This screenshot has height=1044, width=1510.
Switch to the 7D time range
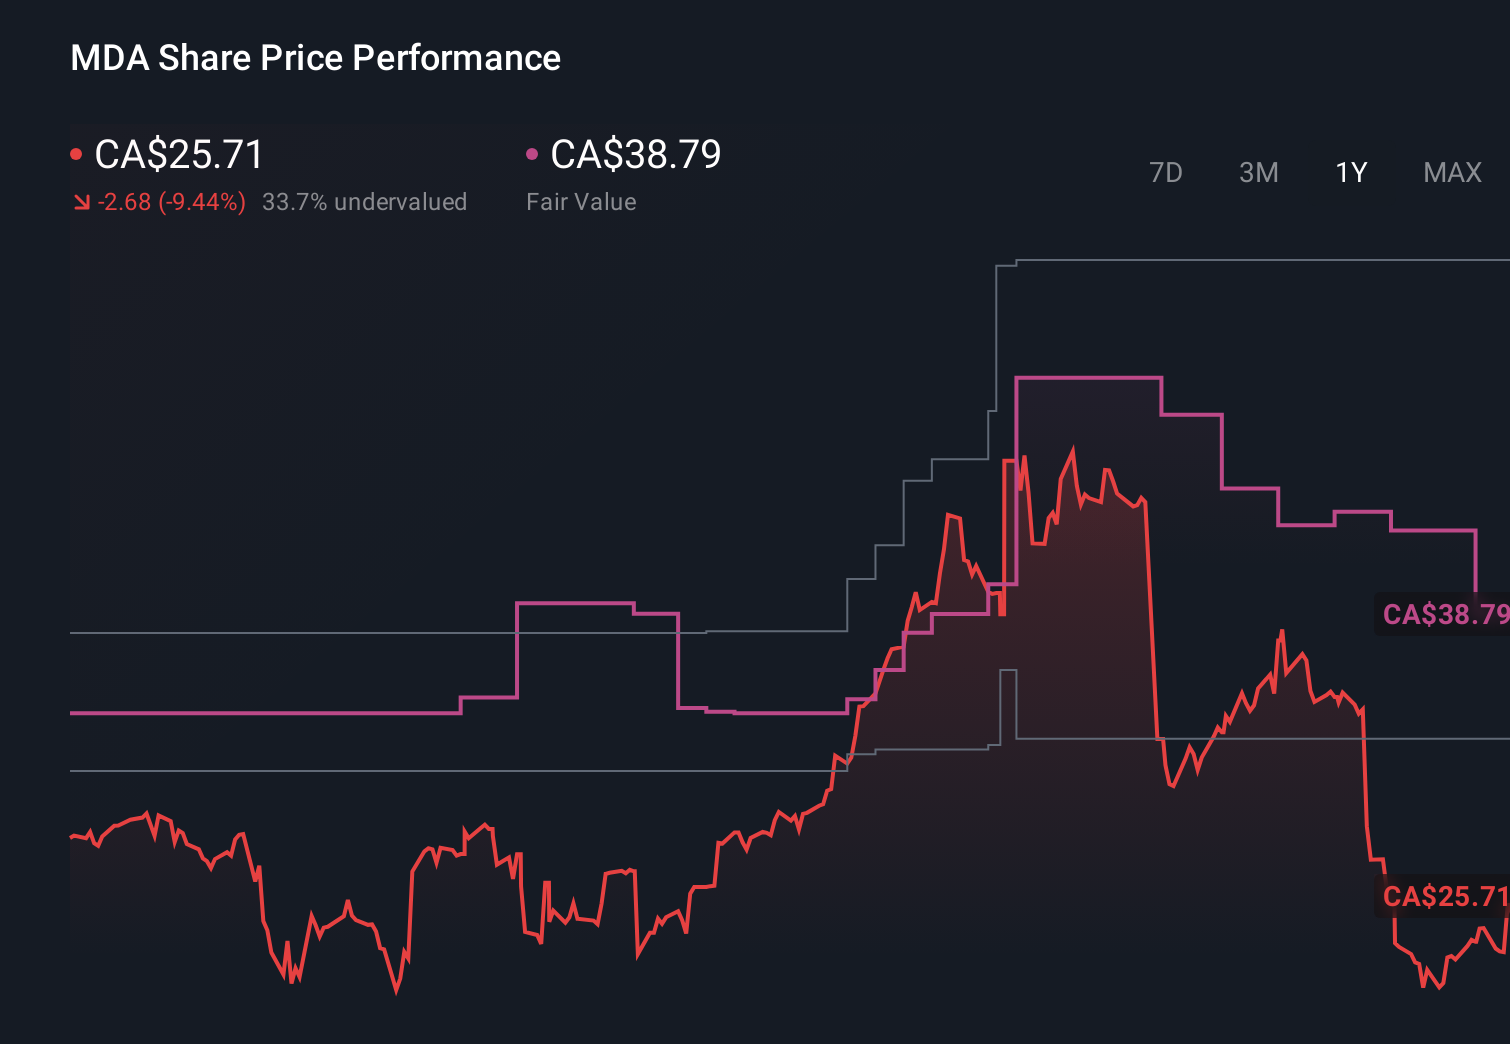tap(1167, 172)
